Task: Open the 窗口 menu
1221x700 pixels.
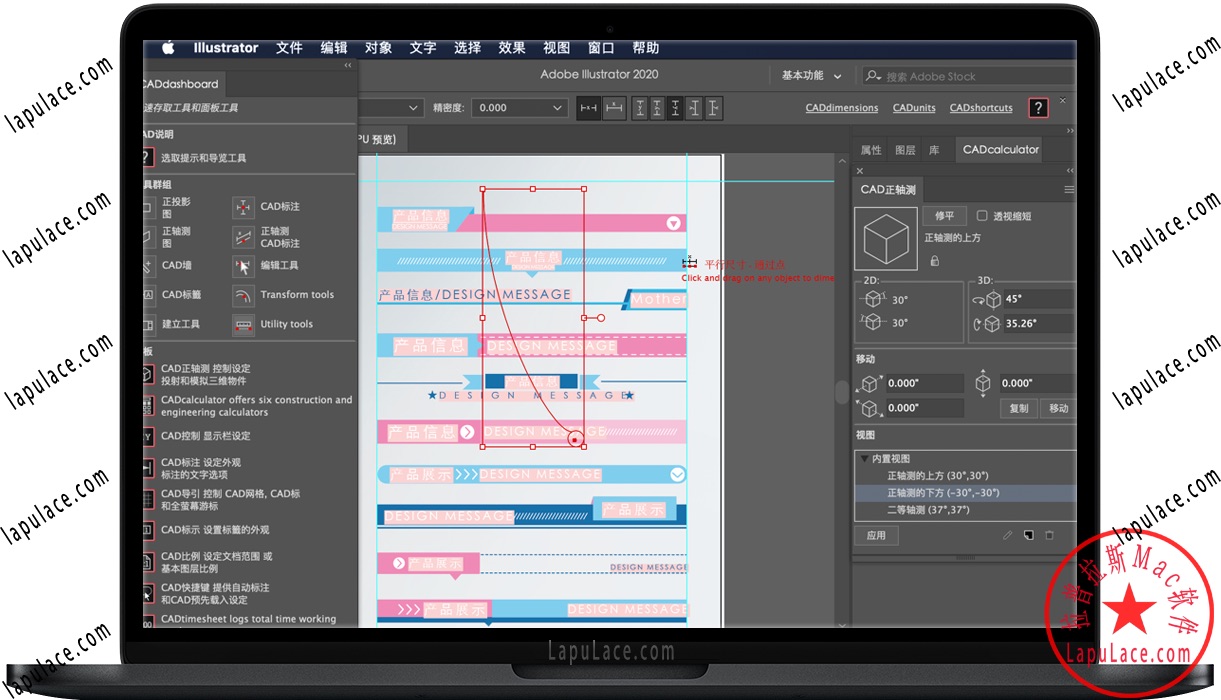Action: pos(601,47)
